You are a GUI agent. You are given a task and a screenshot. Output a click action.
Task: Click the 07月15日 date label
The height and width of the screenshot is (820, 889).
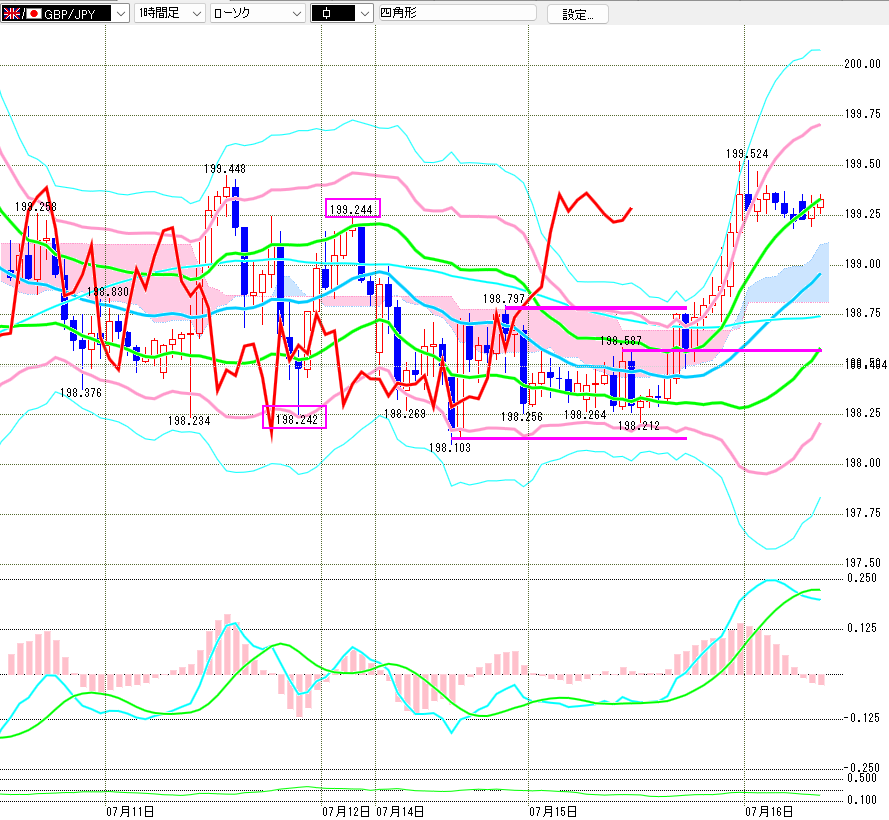553,811
